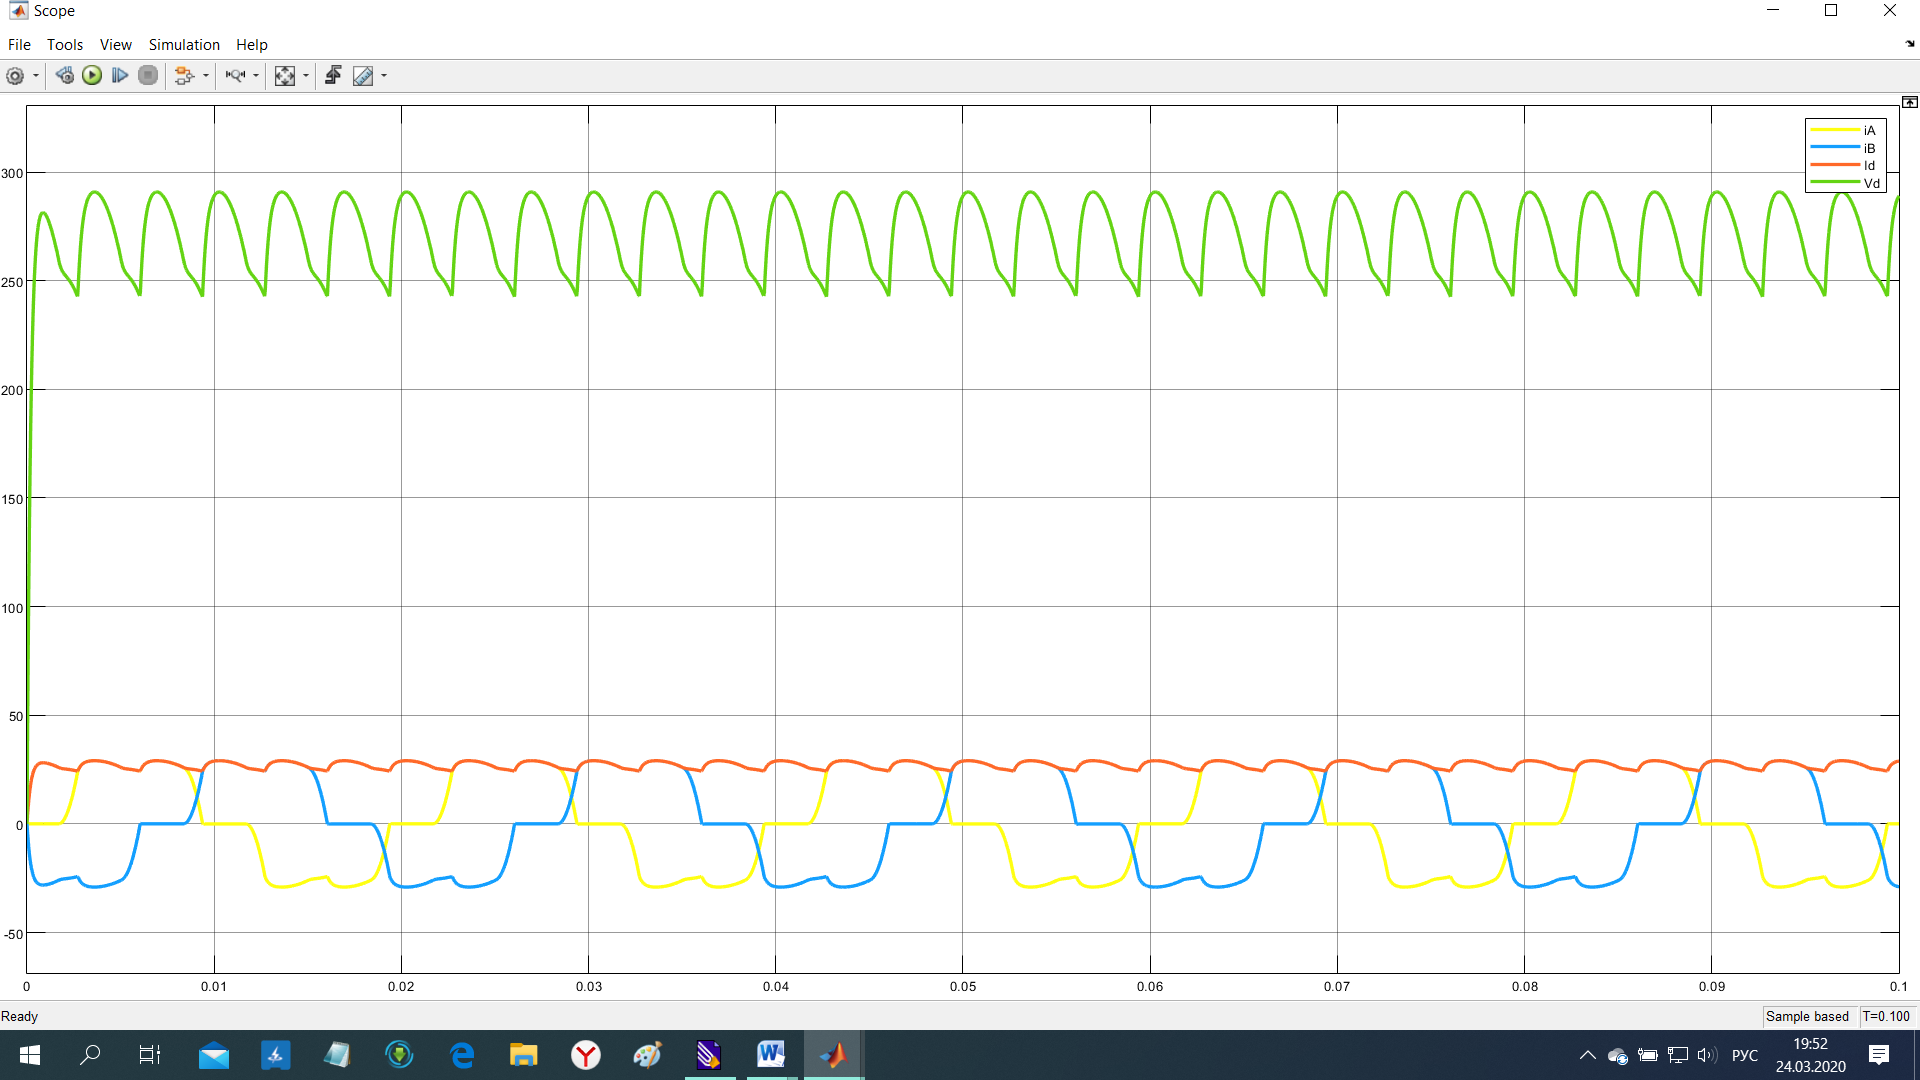Open the Tools menu
This screenshot has height=1080, width=1920.
(x=65, y=45)
